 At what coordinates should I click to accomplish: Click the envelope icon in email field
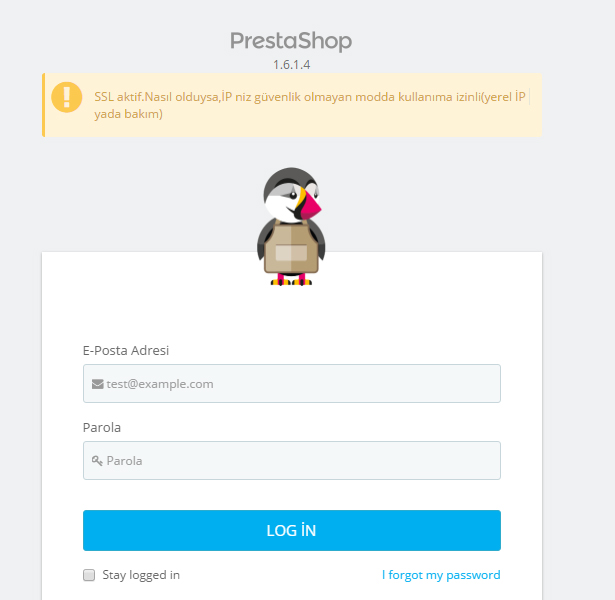[97, 384]
